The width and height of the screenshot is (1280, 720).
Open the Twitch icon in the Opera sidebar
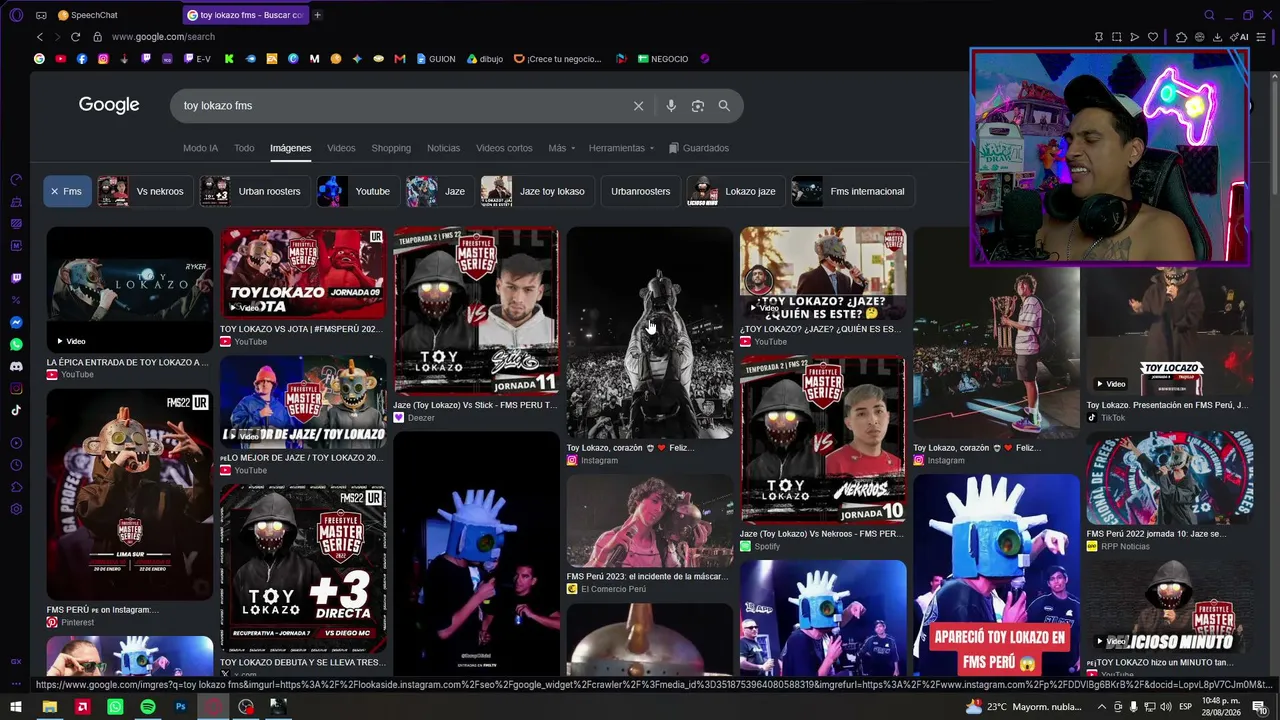click(16, 279)
